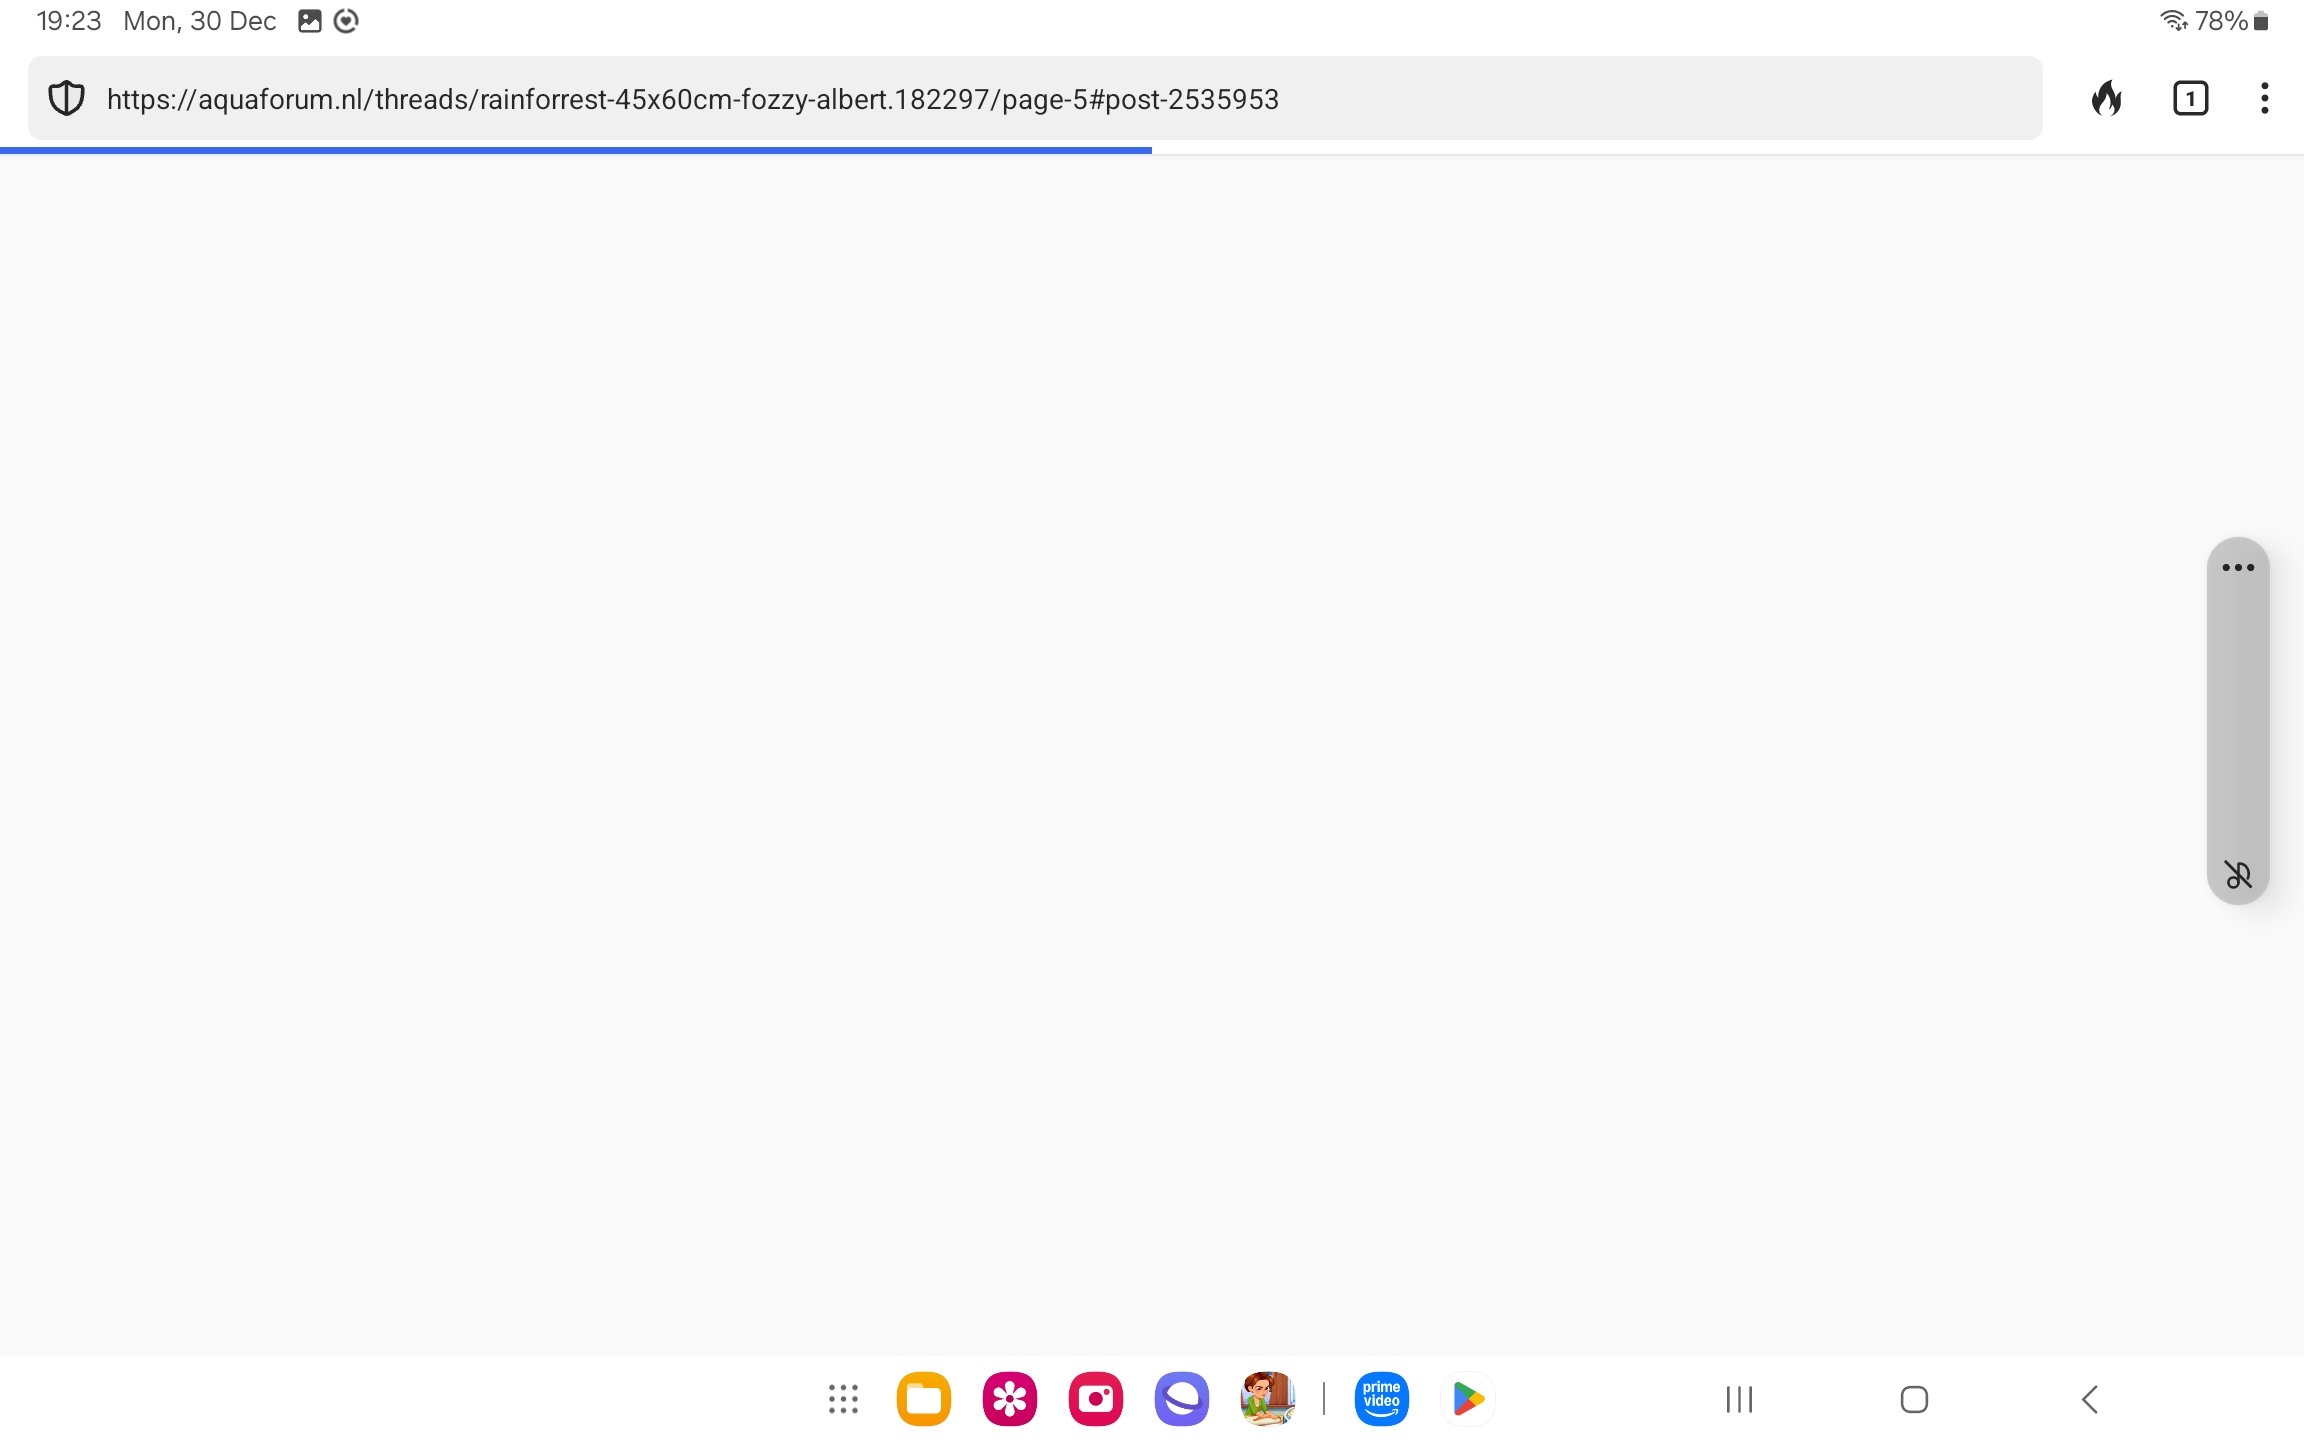Open the purple Samsung Internet browser
This screenshot has width=2304, height=1440.
point(1181,1399)
